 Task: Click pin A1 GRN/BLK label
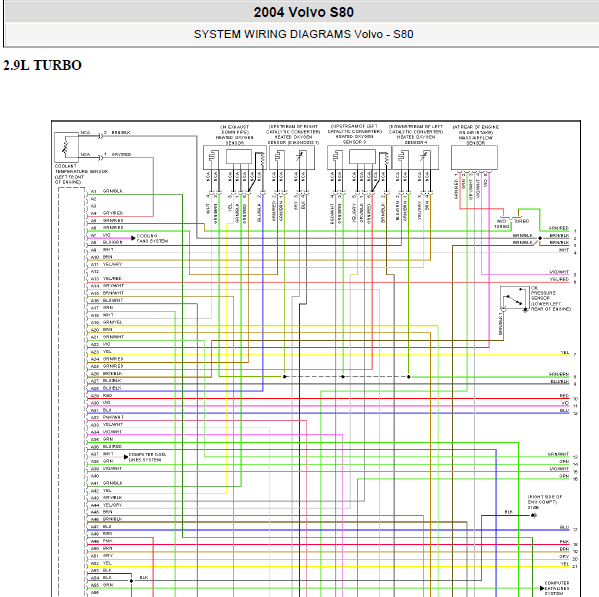107,191
